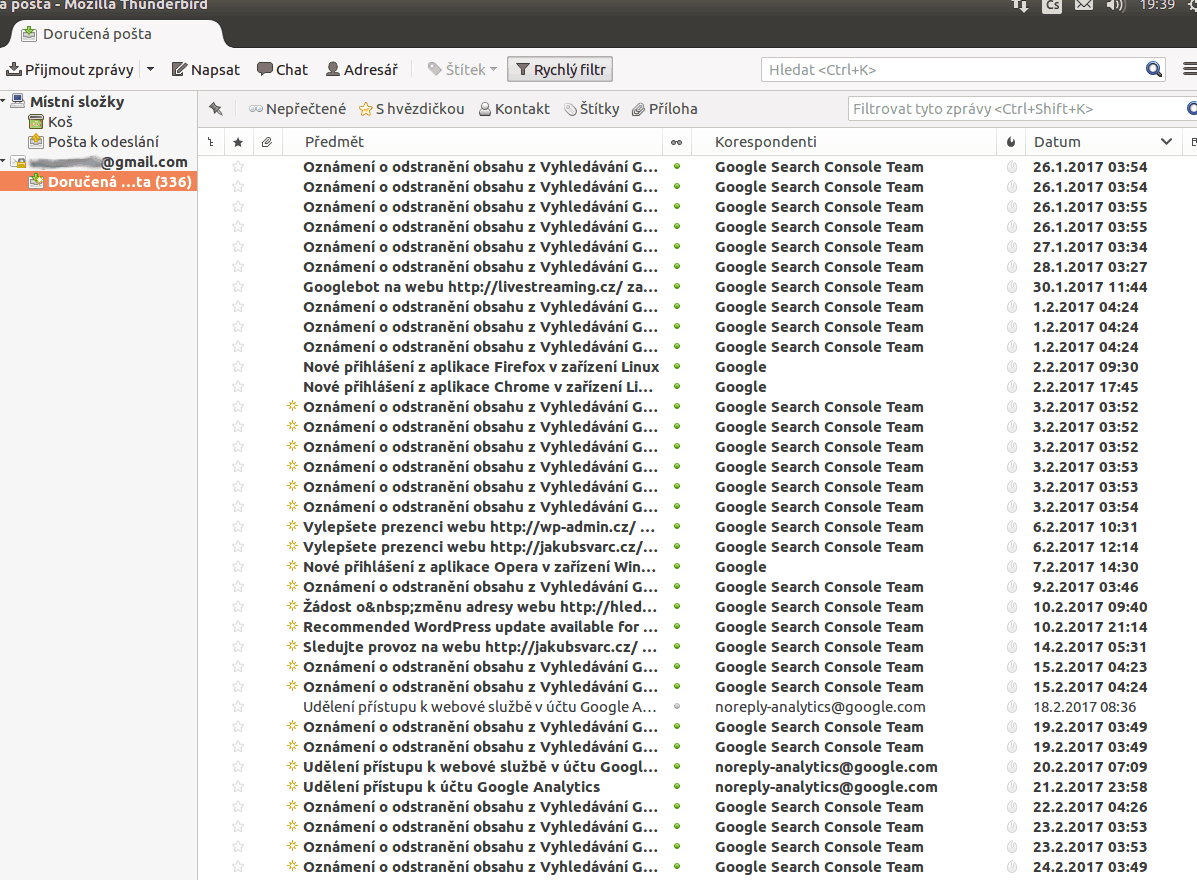
Task: Star the Firefox v zařízení Linux message
Action: point(238,367)
